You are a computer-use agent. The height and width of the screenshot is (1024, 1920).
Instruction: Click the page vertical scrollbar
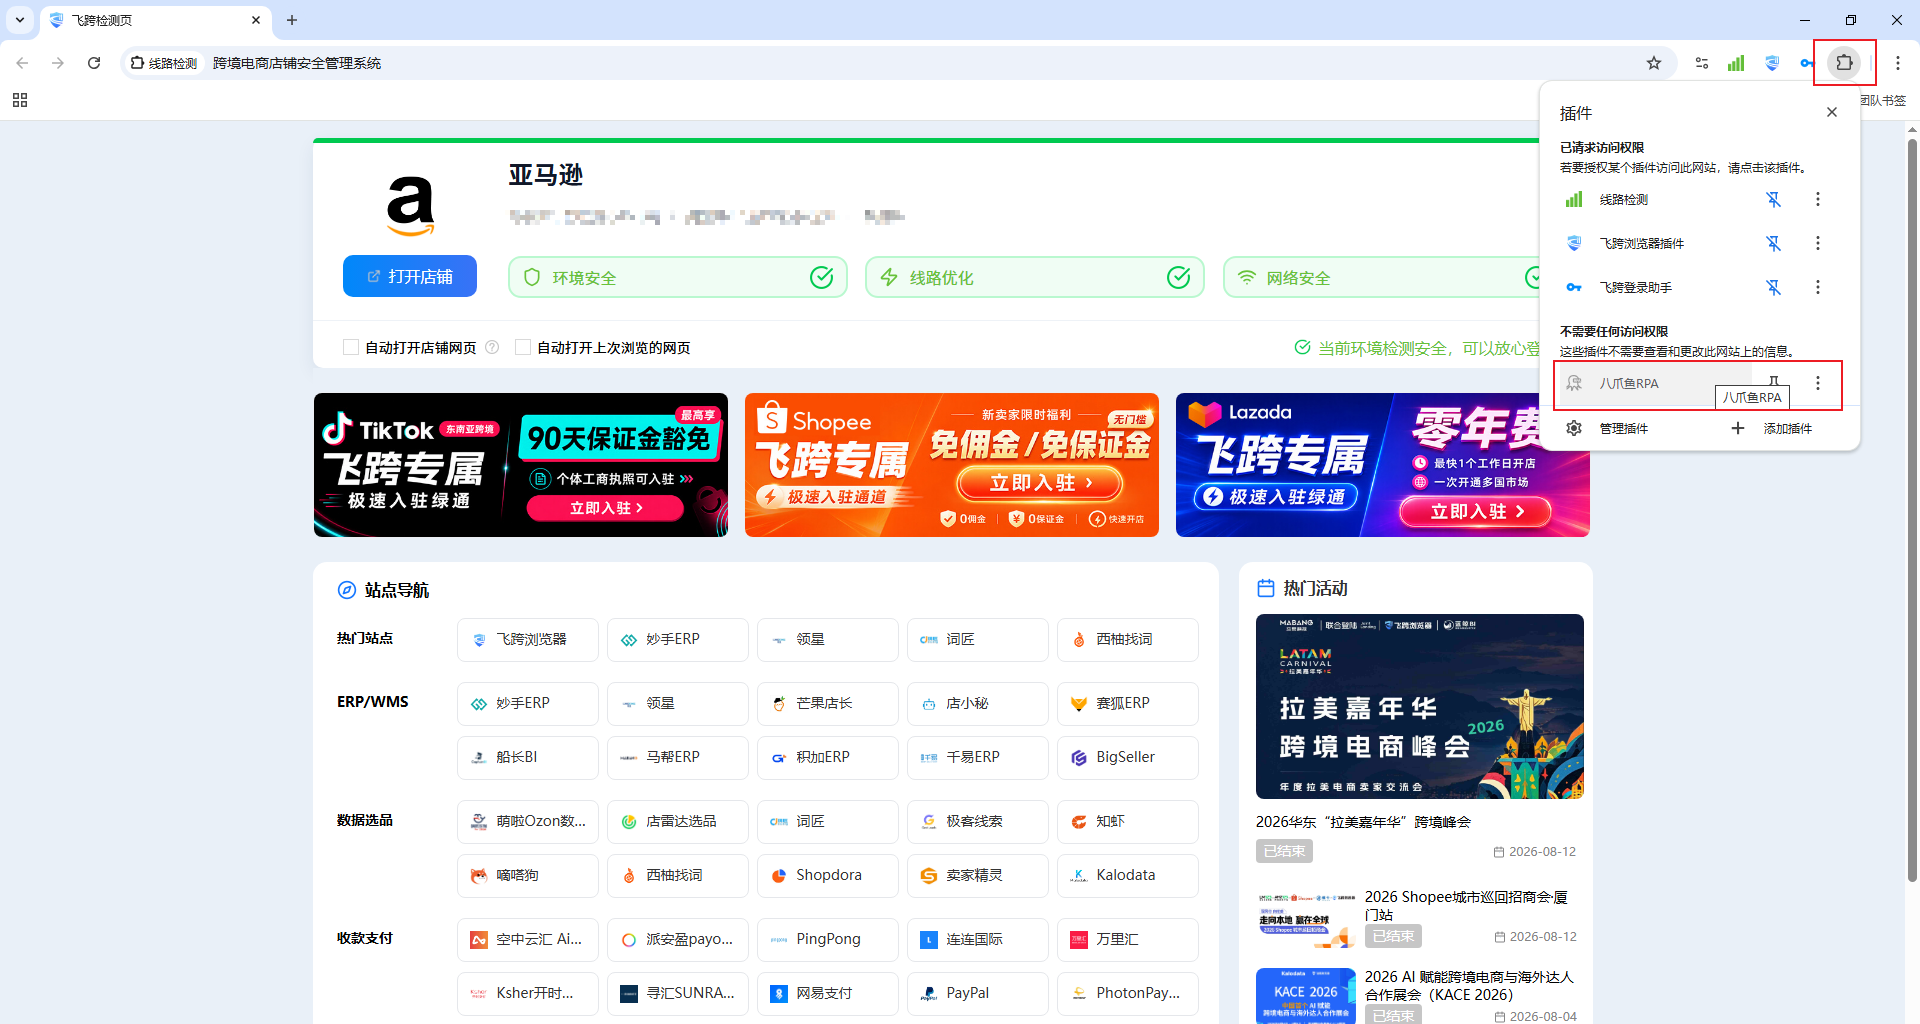tap(1912, 510)
